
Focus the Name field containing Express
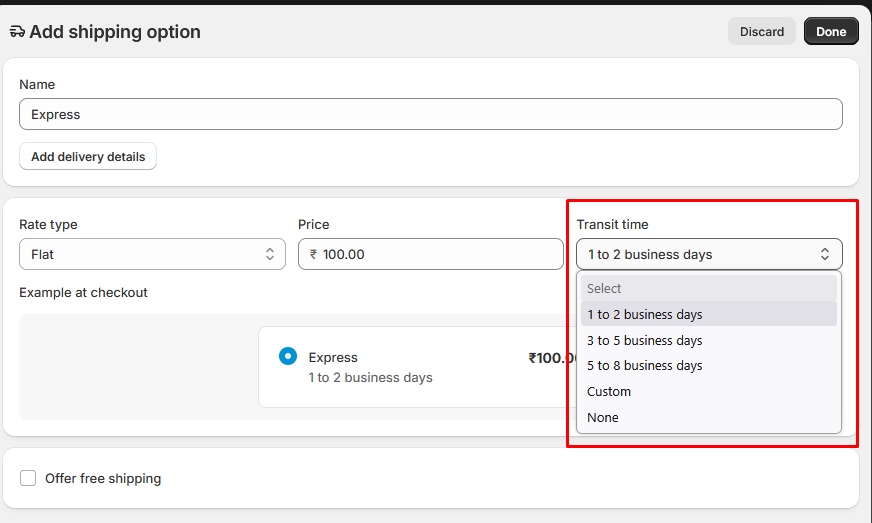(x=430, y=114)
